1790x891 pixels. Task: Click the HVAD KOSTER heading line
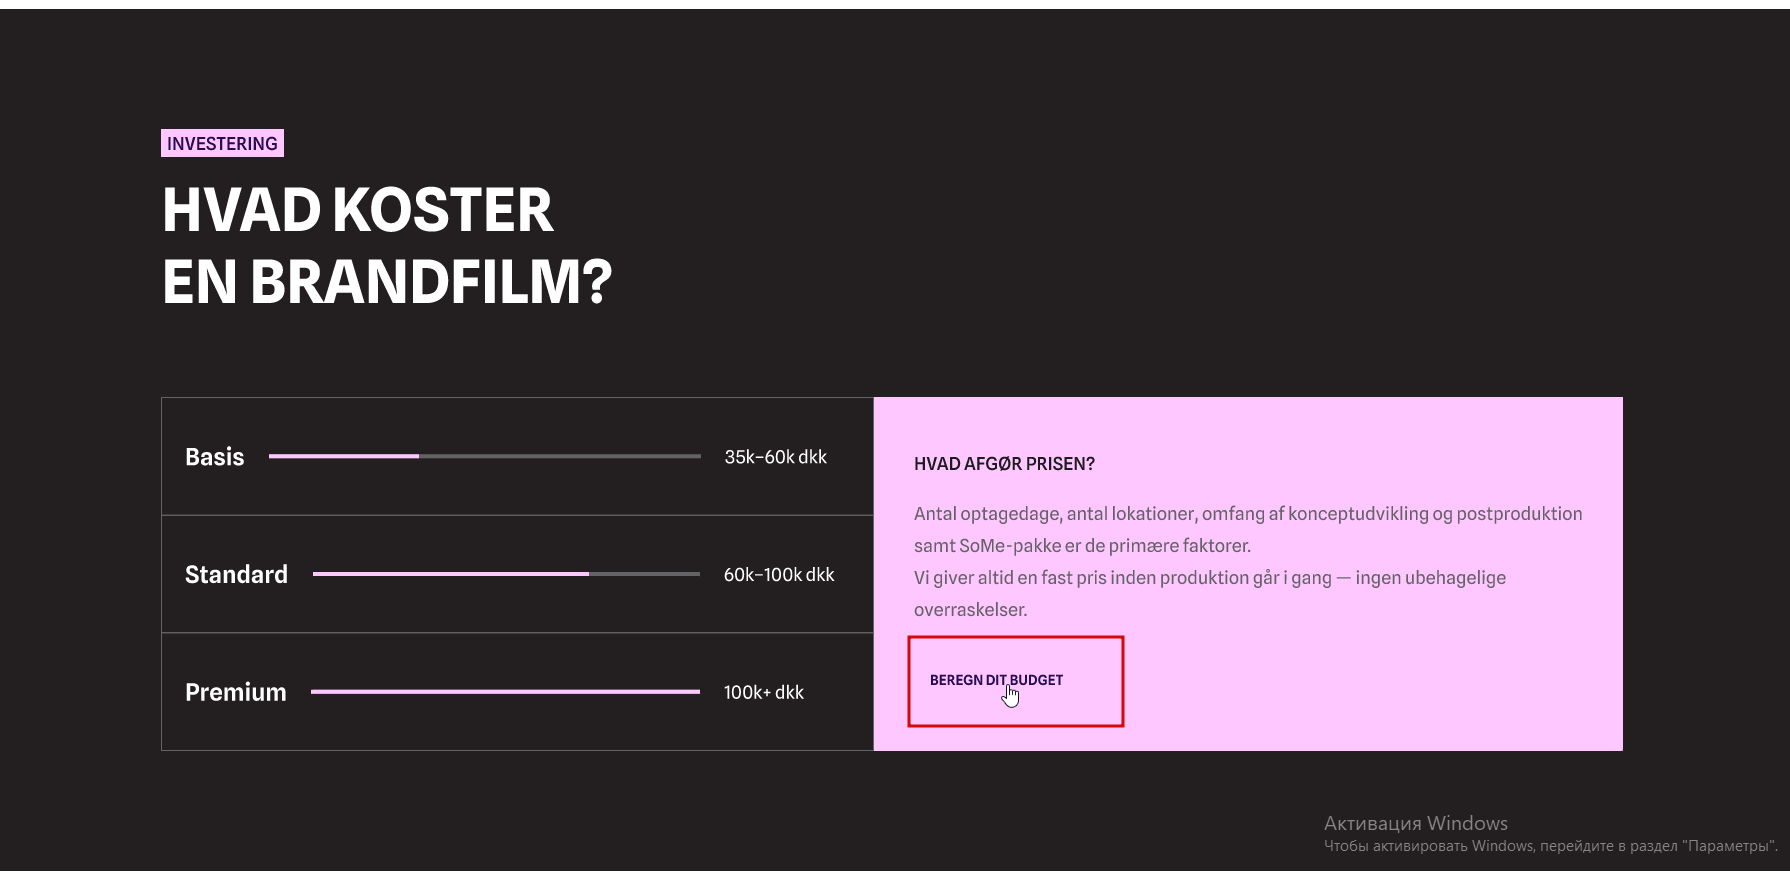point(357,210)
